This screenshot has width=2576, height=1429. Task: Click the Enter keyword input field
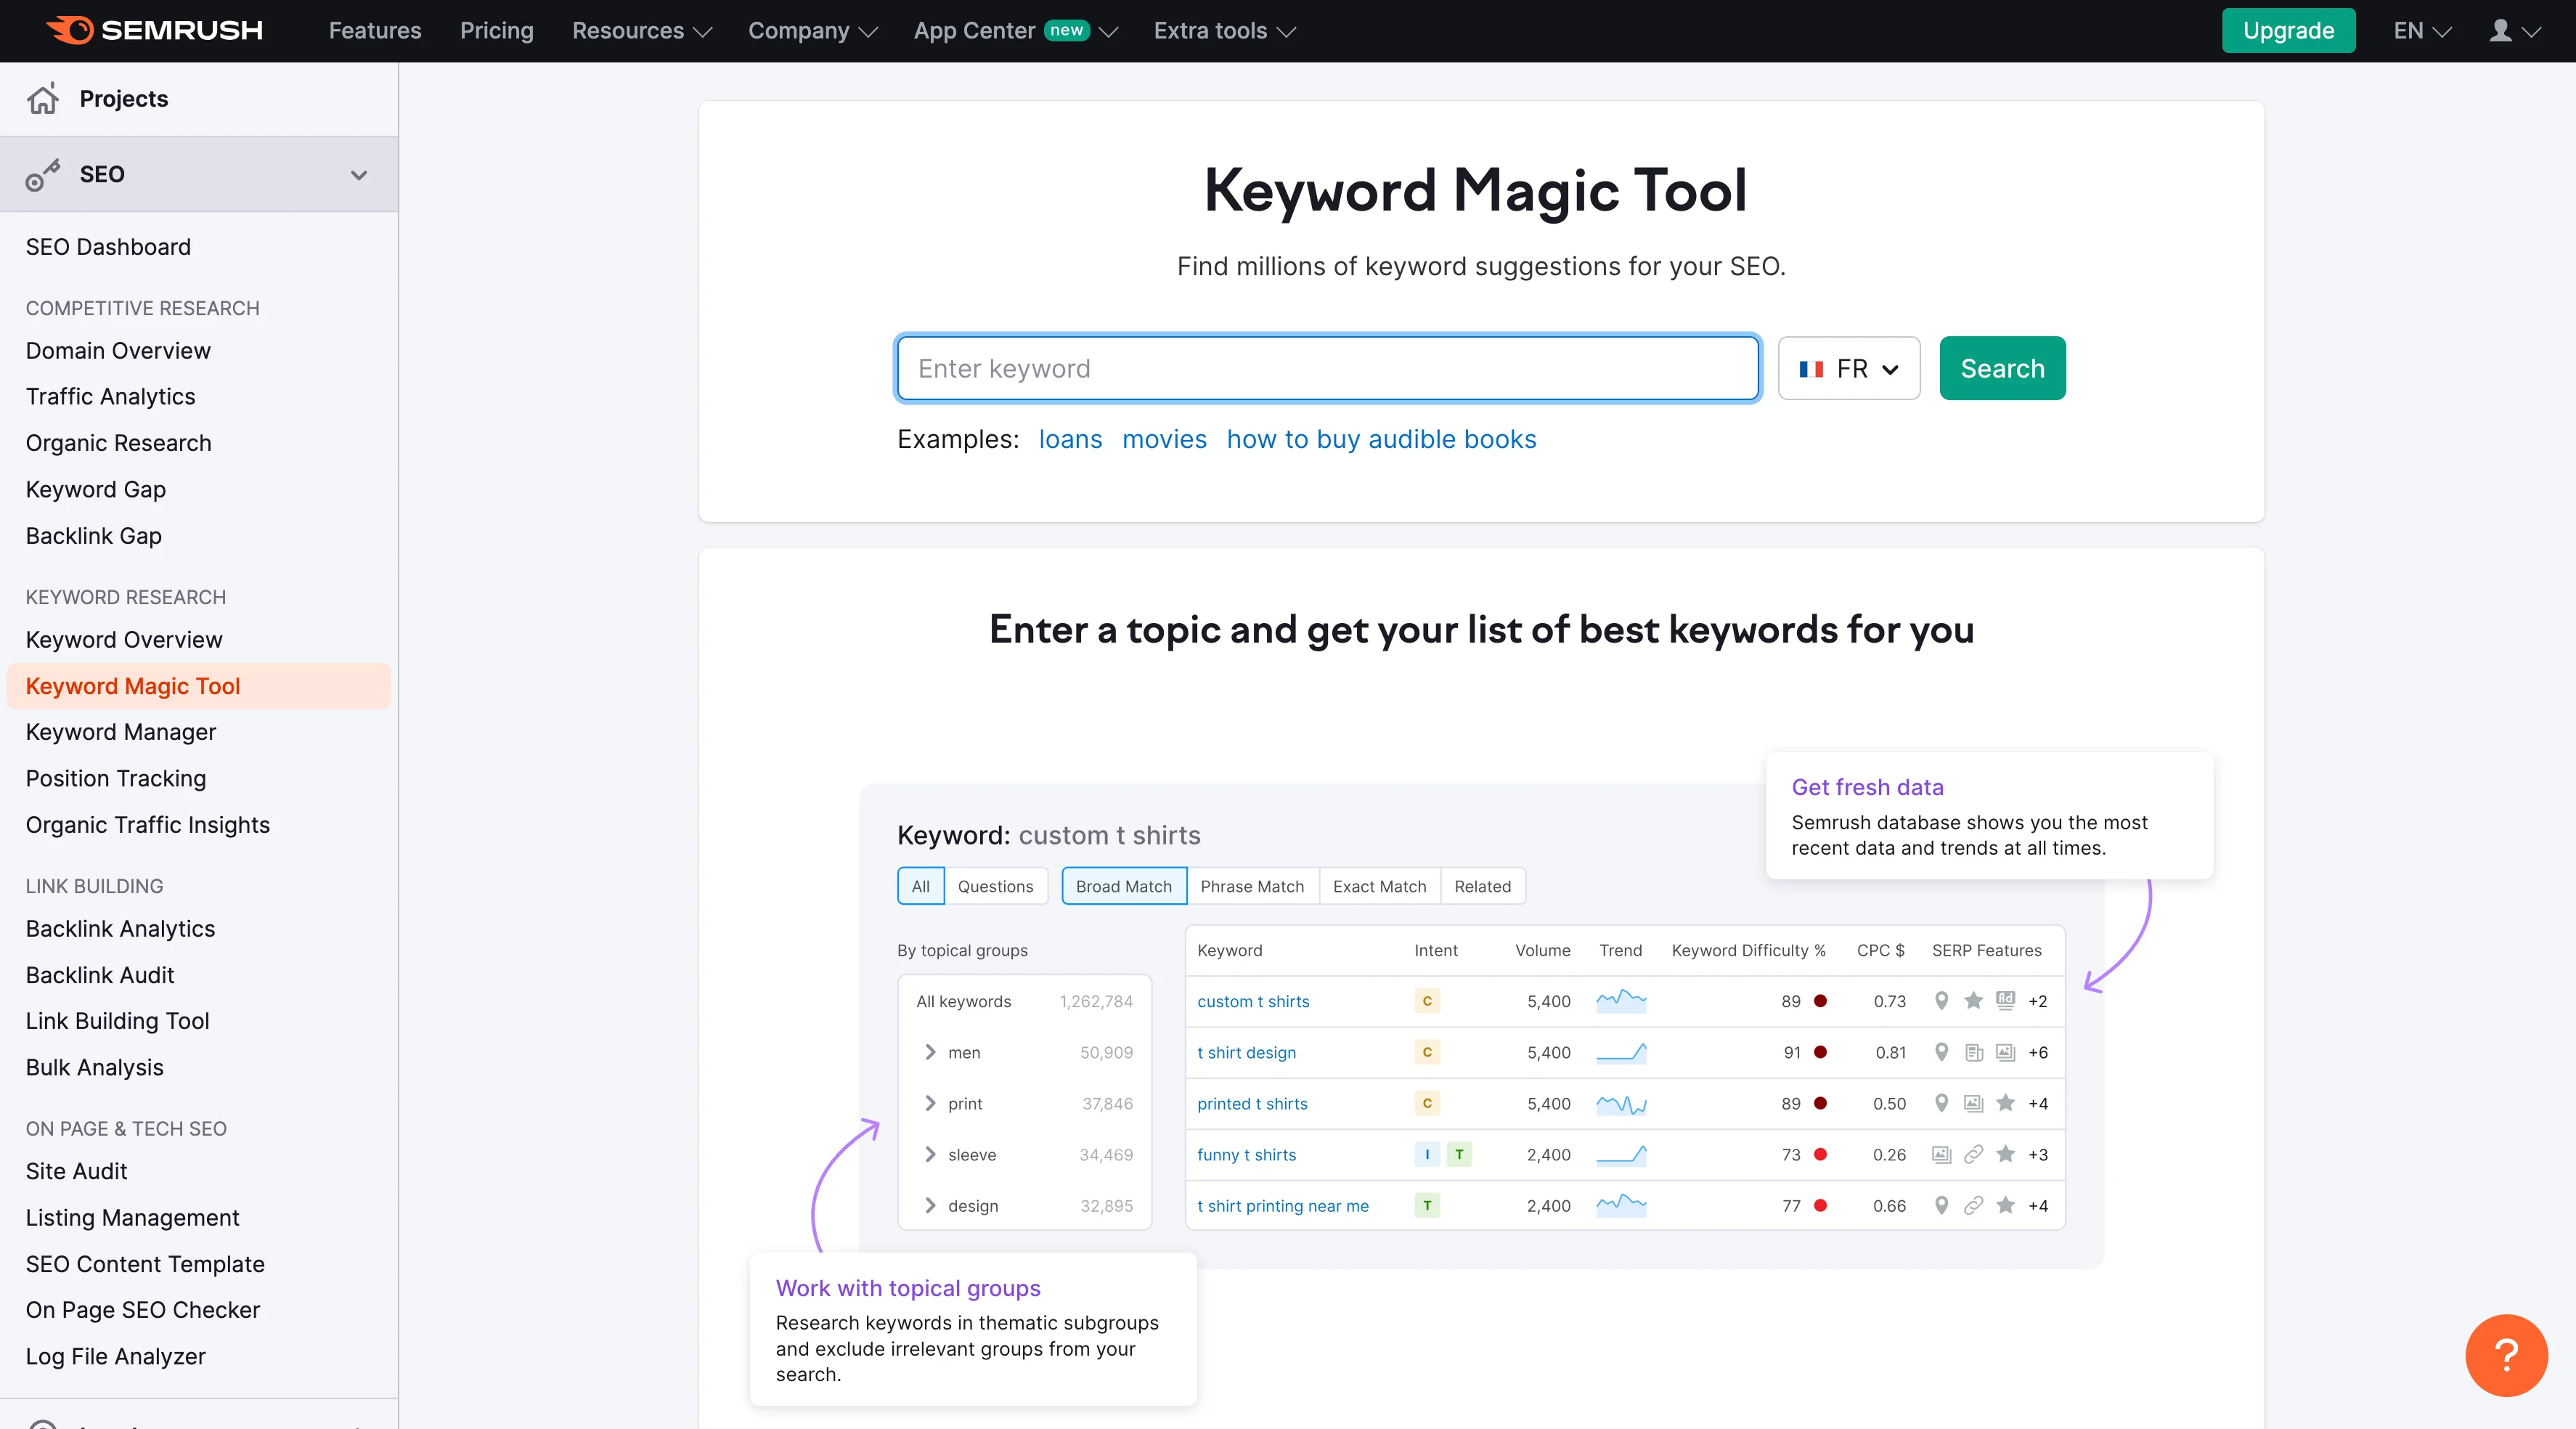pyautogui.click(x=1328, y=368)
